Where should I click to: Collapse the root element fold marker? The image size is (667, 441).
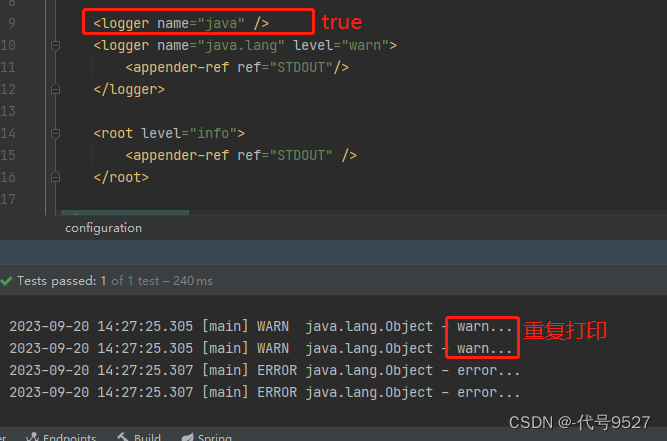click(55, 134)
